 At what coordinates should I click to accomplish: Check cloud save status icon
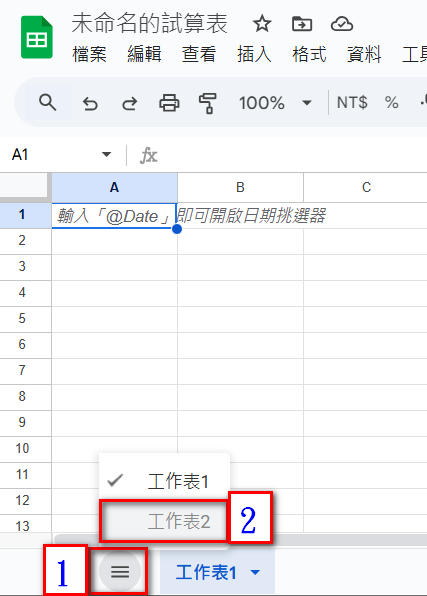[342, 24]
